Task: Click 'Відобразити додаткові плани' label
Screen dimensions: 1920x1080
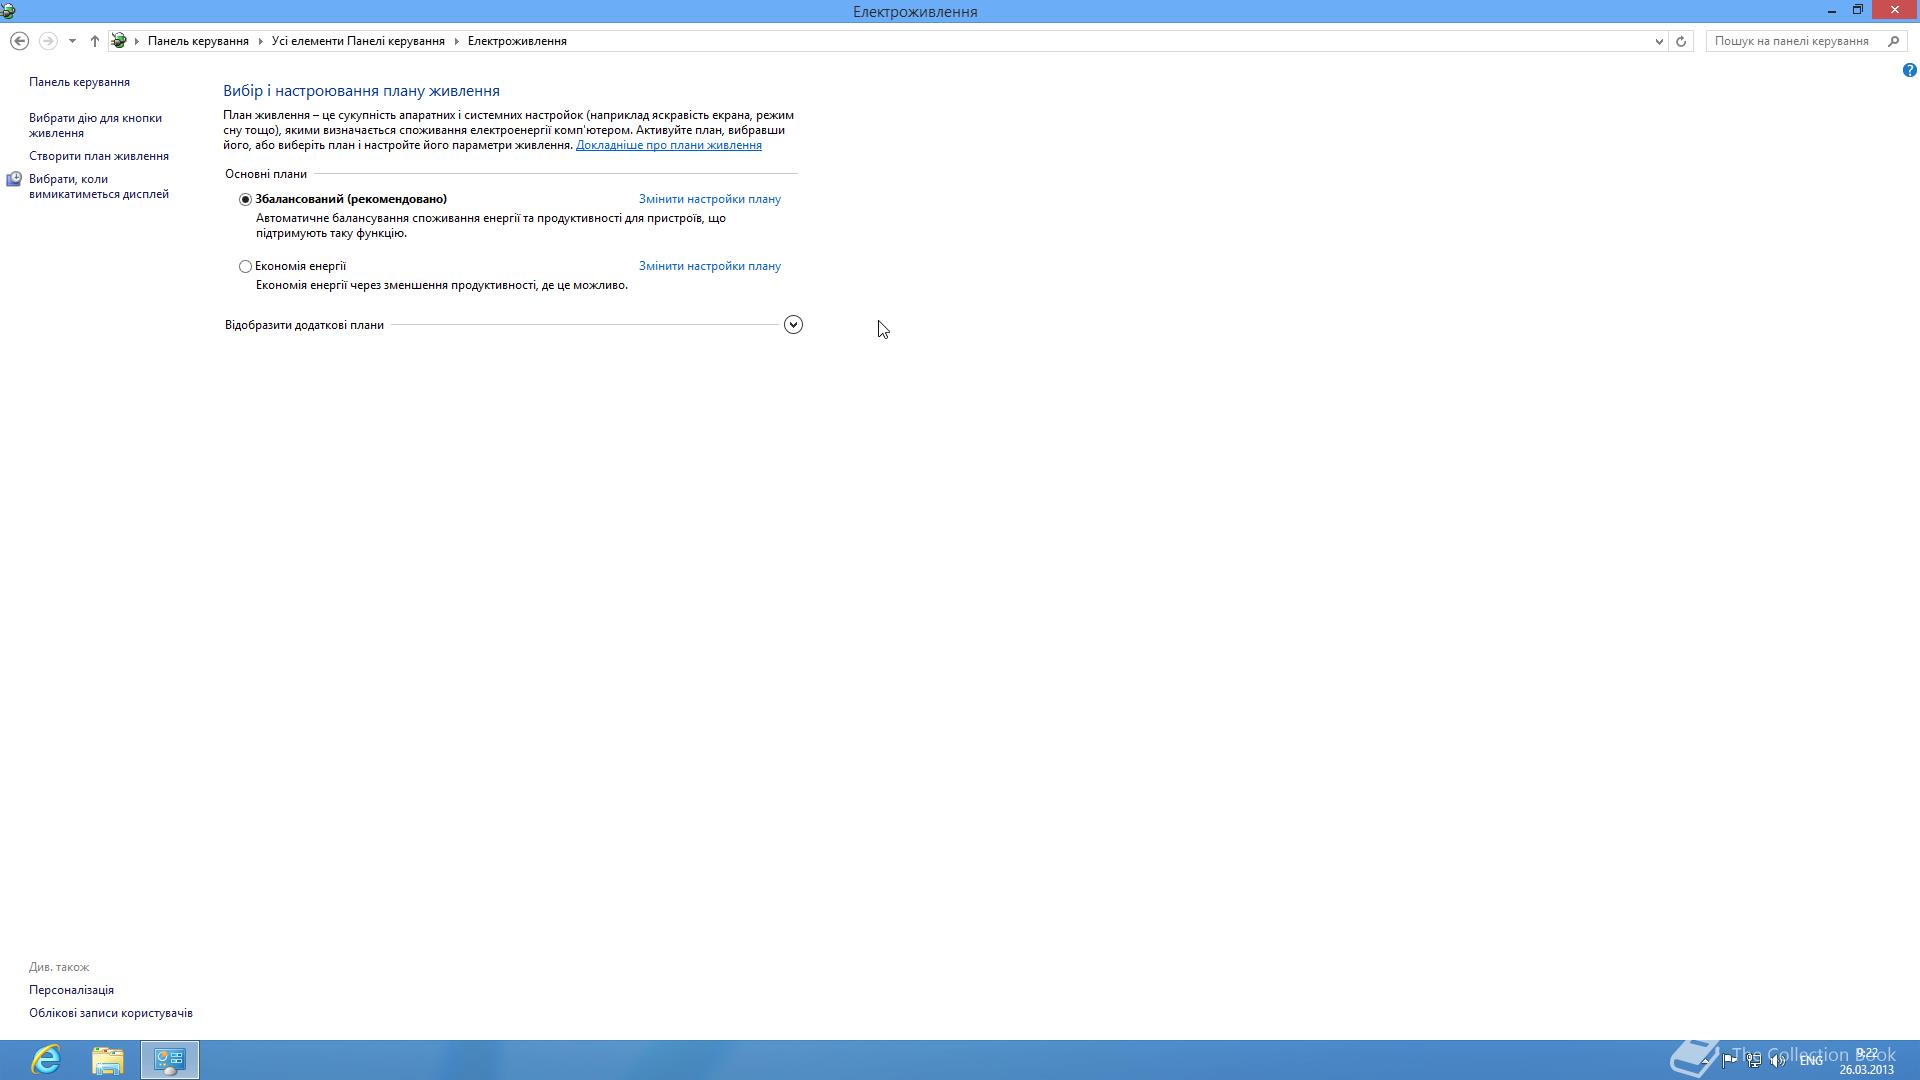Action: coord(304,325)
